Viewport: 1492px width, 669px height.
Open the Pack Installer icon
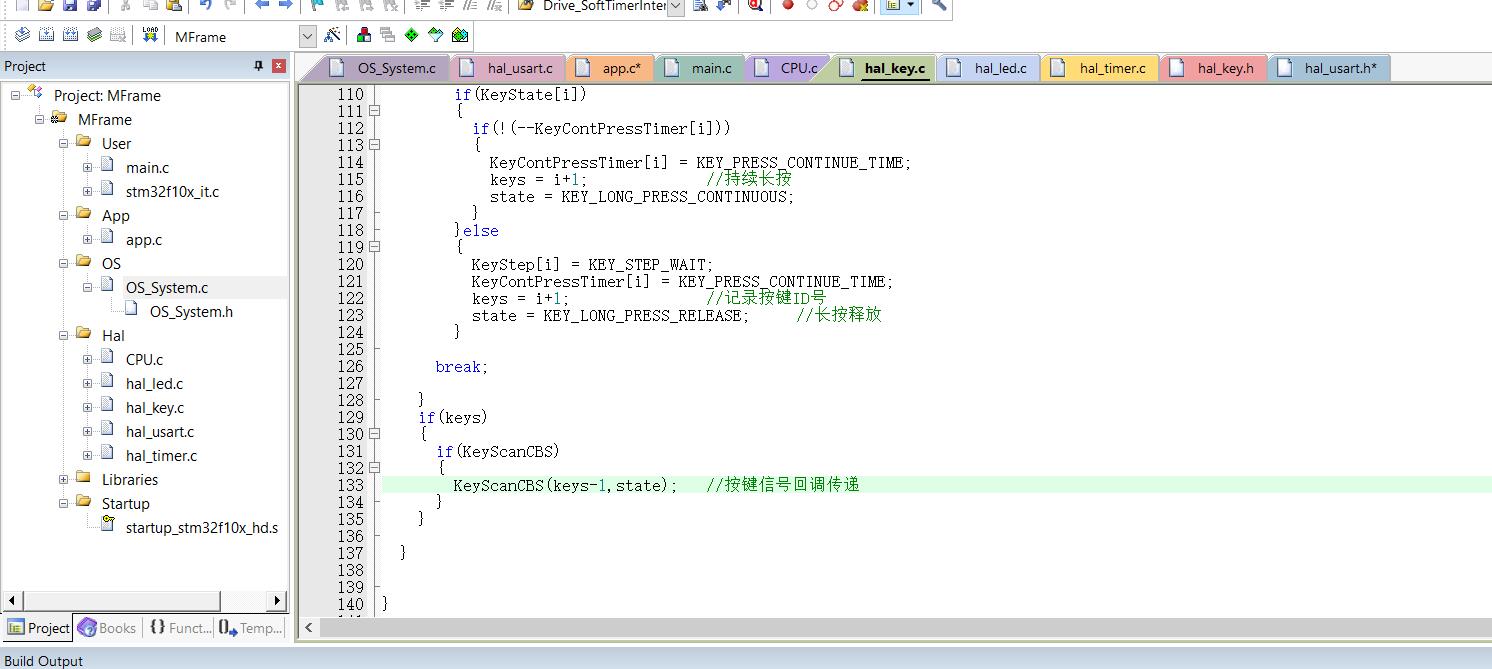point(459,35)
